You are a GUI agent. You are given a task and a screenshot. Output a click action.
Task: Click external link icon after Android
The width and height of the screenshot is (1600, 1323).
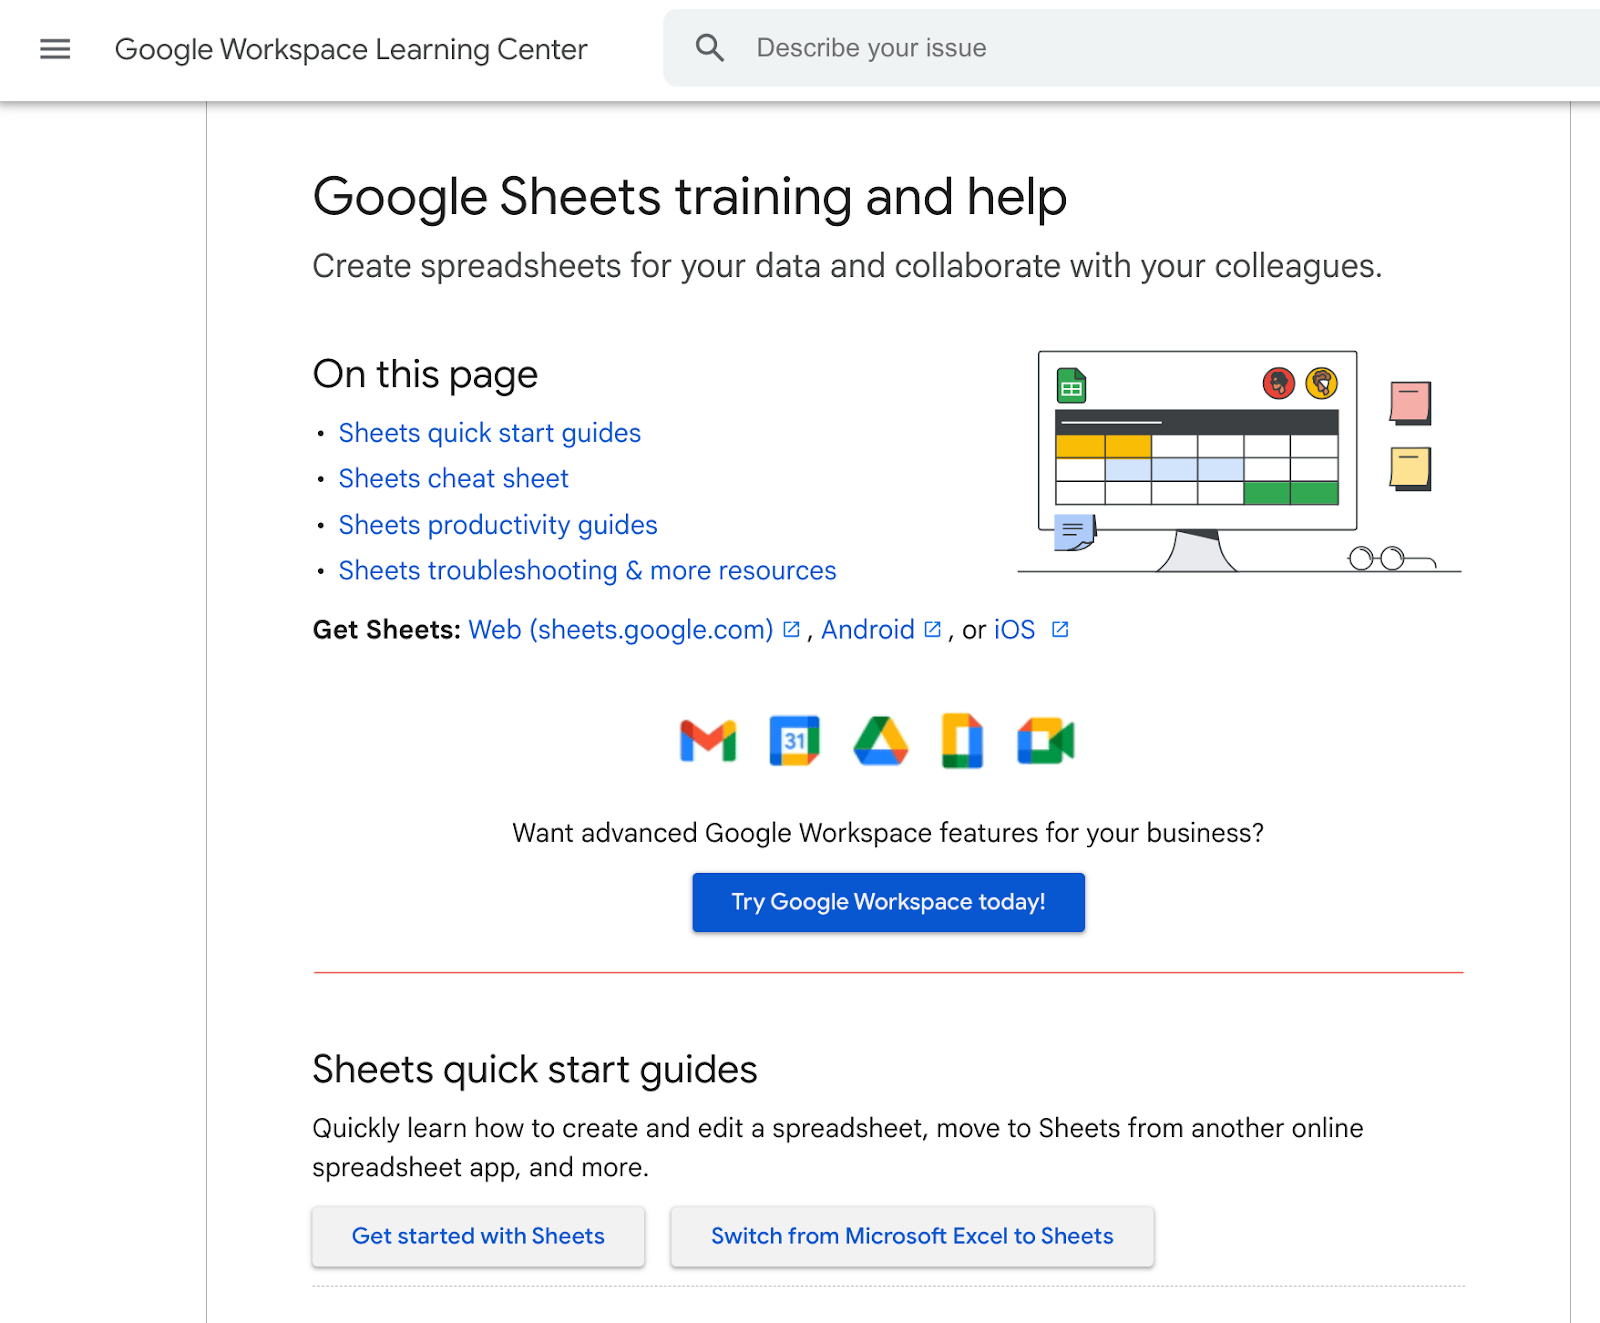click(x=933, y=629)
